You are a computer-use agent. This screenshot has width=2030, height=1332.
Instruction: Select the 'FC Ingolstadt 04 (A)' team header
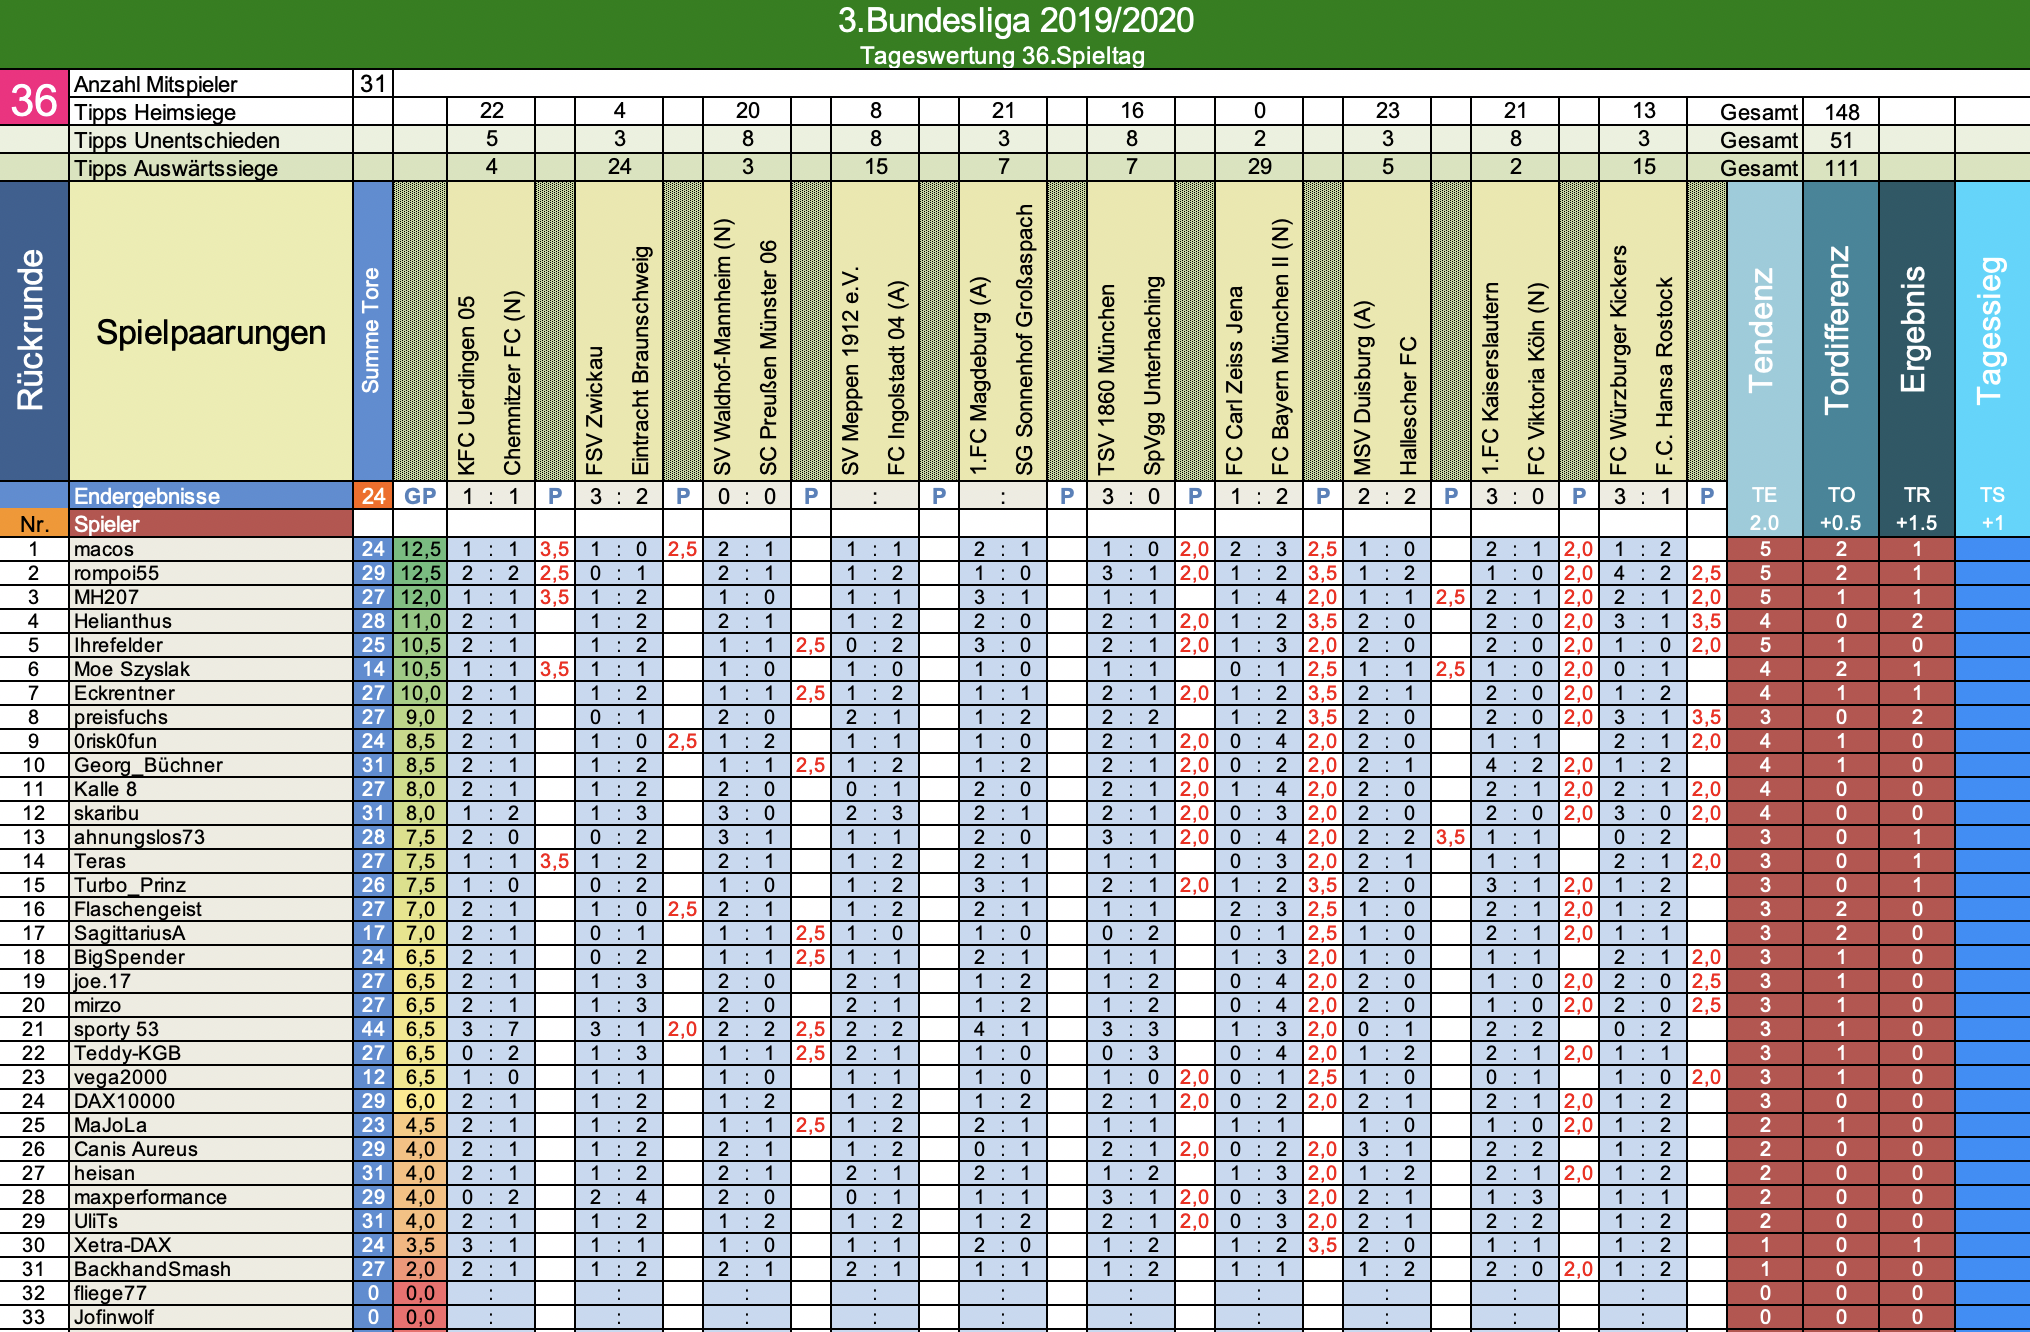click(x=897, y=377)
